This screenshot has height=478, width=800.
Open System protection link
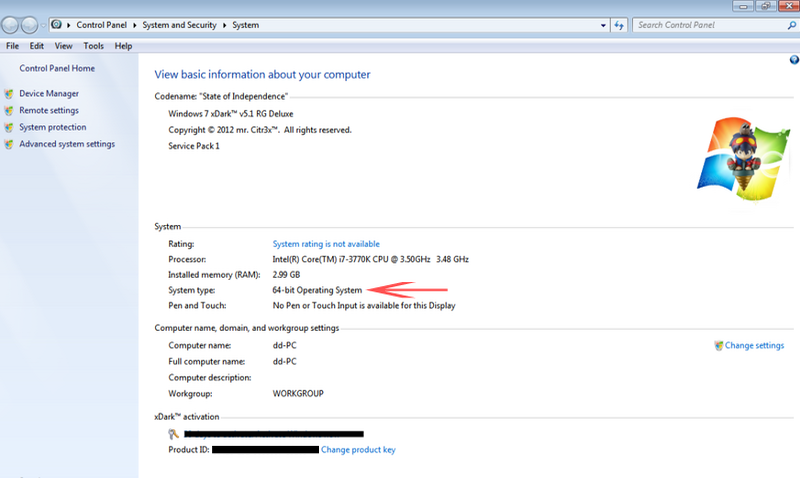click(53, 128)
